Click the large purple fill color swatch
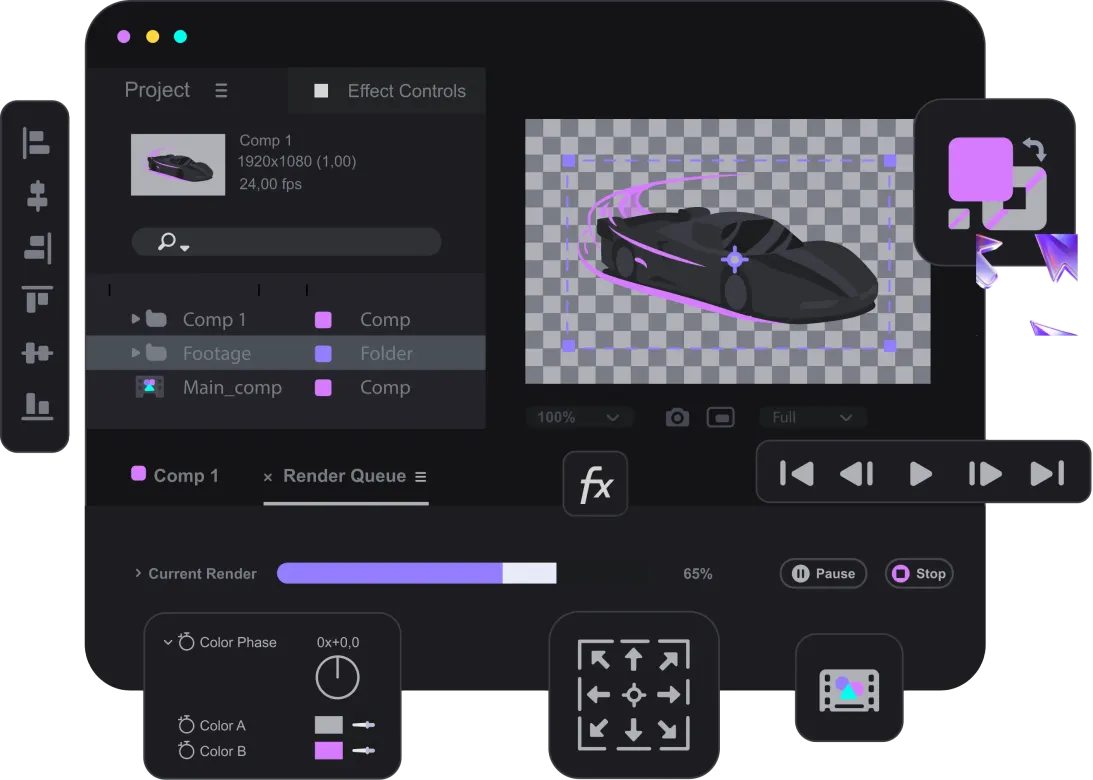The image size is (1093, 780). pos(980,169)
